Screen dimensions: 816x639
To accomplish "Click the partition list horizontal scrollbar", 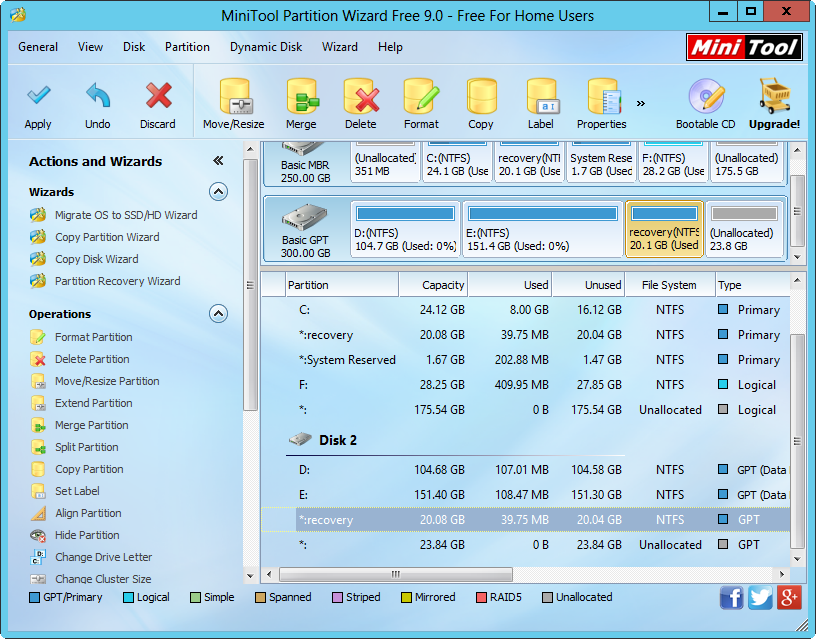I will [396, 574].
